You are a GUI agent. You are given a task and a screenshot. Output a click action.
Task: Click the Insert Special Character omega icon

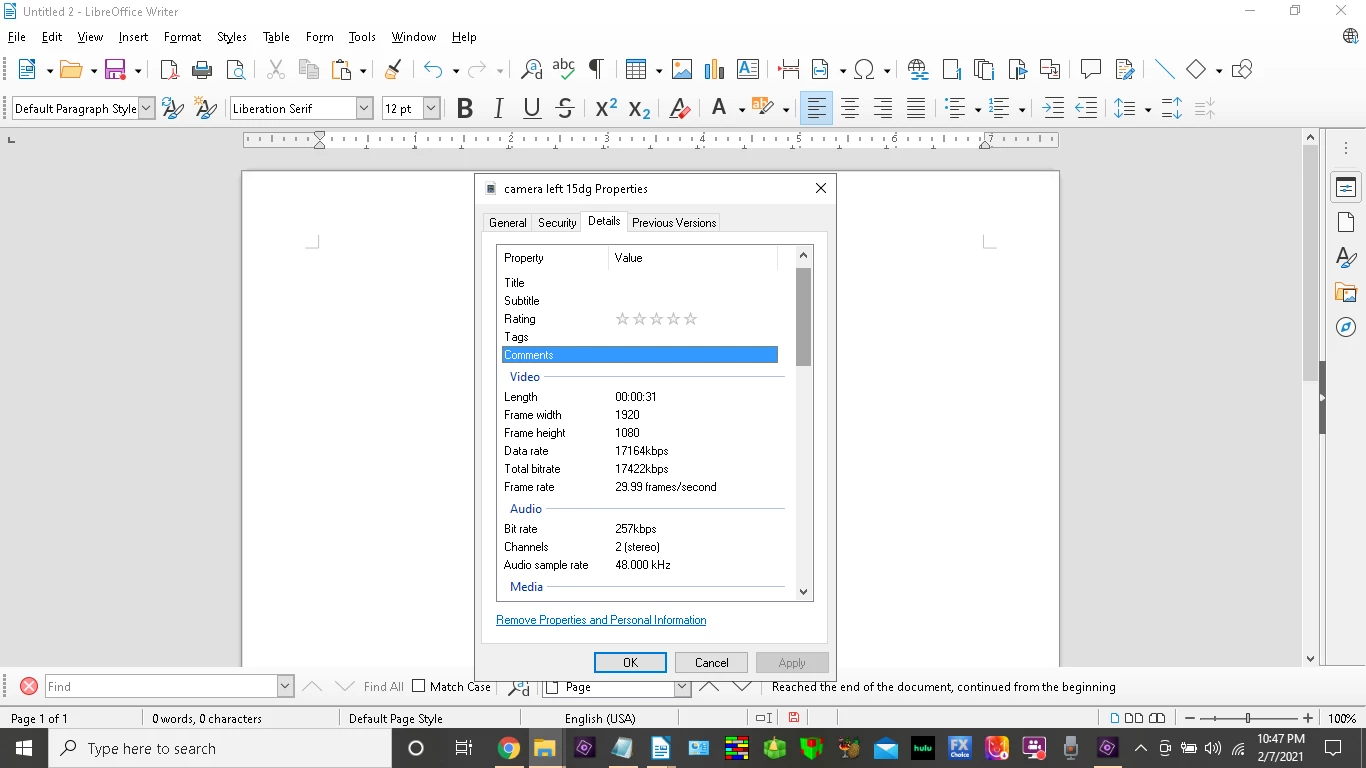click(x=865, y=69)
